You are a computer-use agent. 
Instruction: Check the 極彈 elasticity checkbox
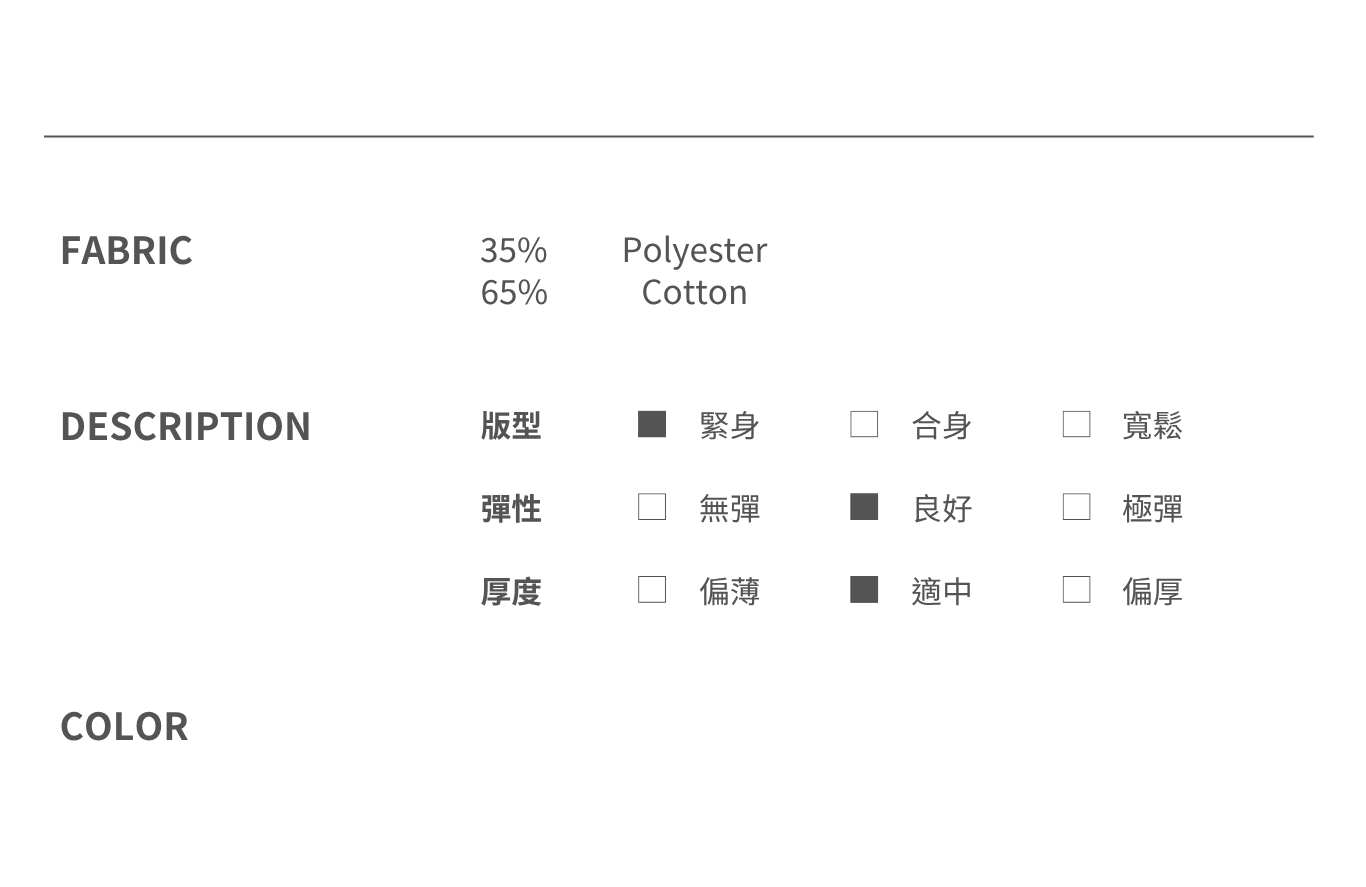point(1076,507)
